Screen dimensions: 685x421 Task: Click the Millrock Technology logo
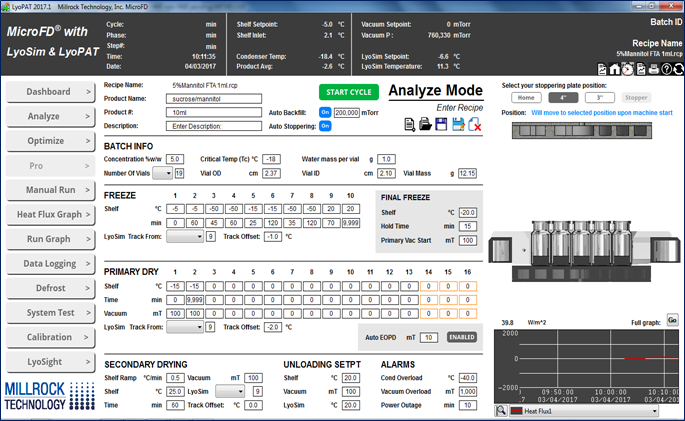(49, 396)
